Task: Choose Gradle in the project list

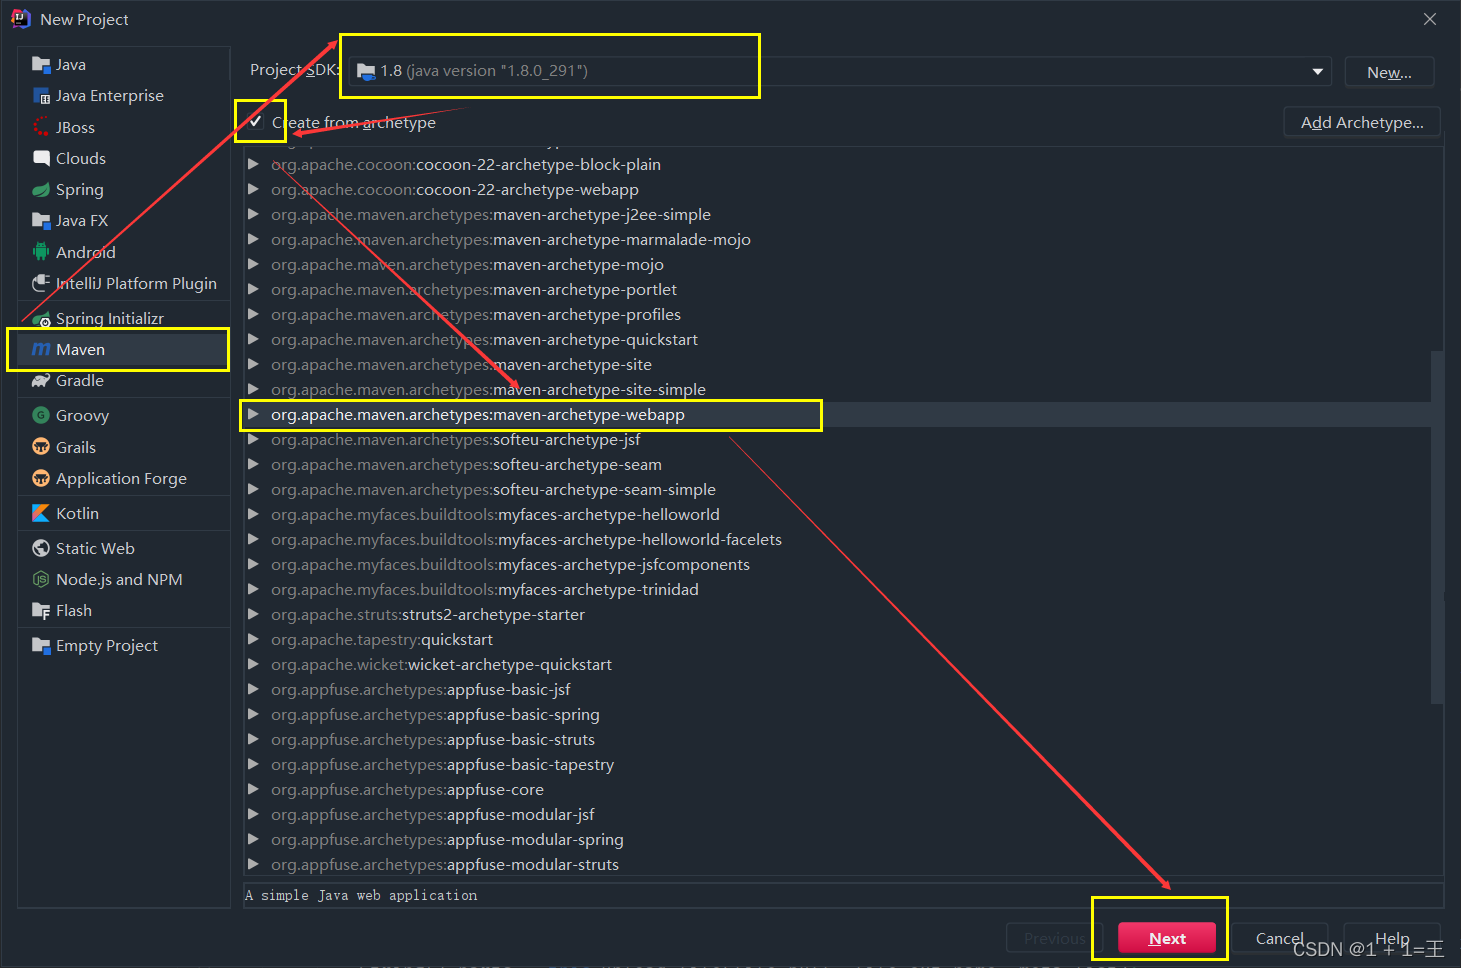Action: (124, 381)
